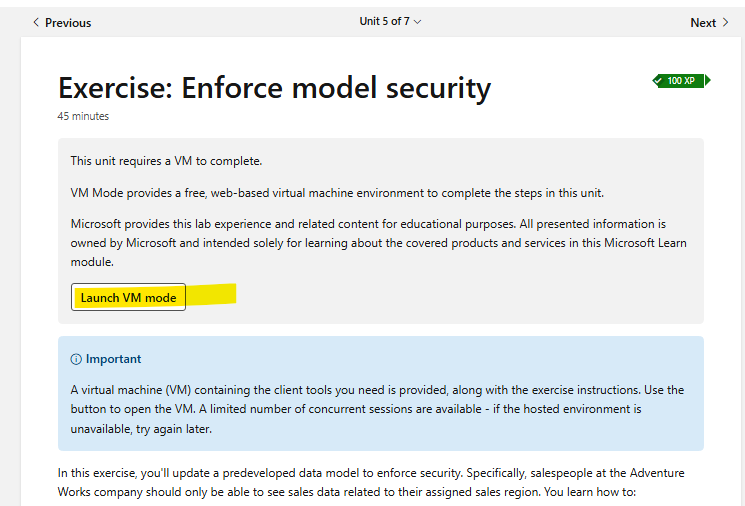Click the 100 XP badge
This screenshot has height=506, width=745.
click(681, 81)
